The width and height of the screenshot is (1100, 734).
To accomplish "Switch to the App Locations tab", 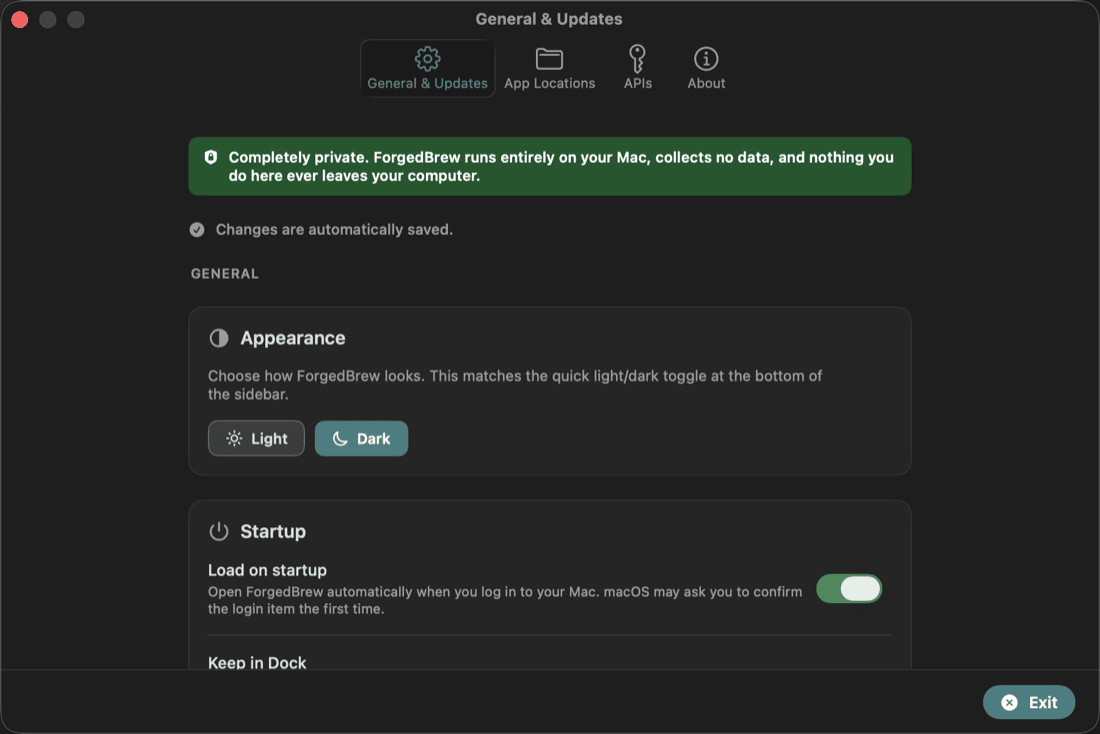I will (549, 69).
